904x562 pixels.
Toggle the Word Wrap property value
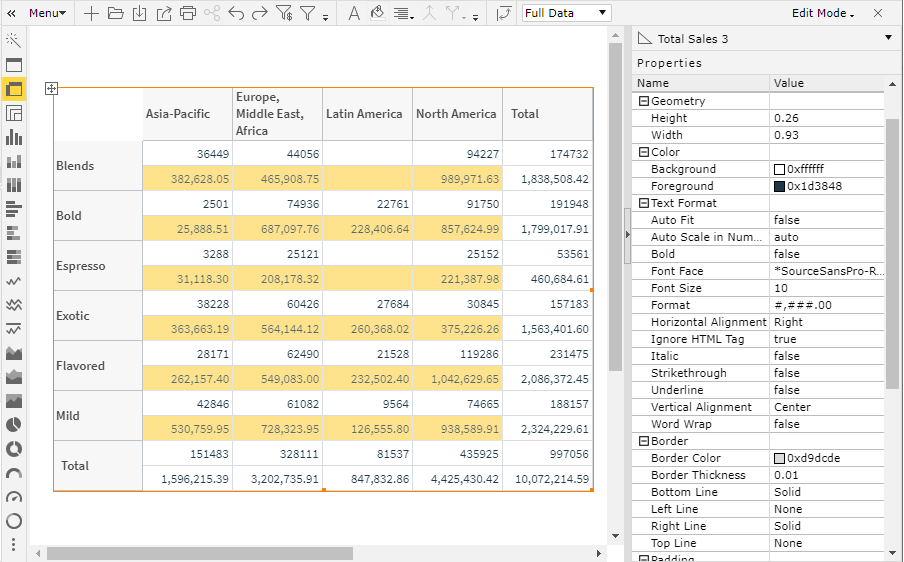pyautogui.click(x=826, y=424)
